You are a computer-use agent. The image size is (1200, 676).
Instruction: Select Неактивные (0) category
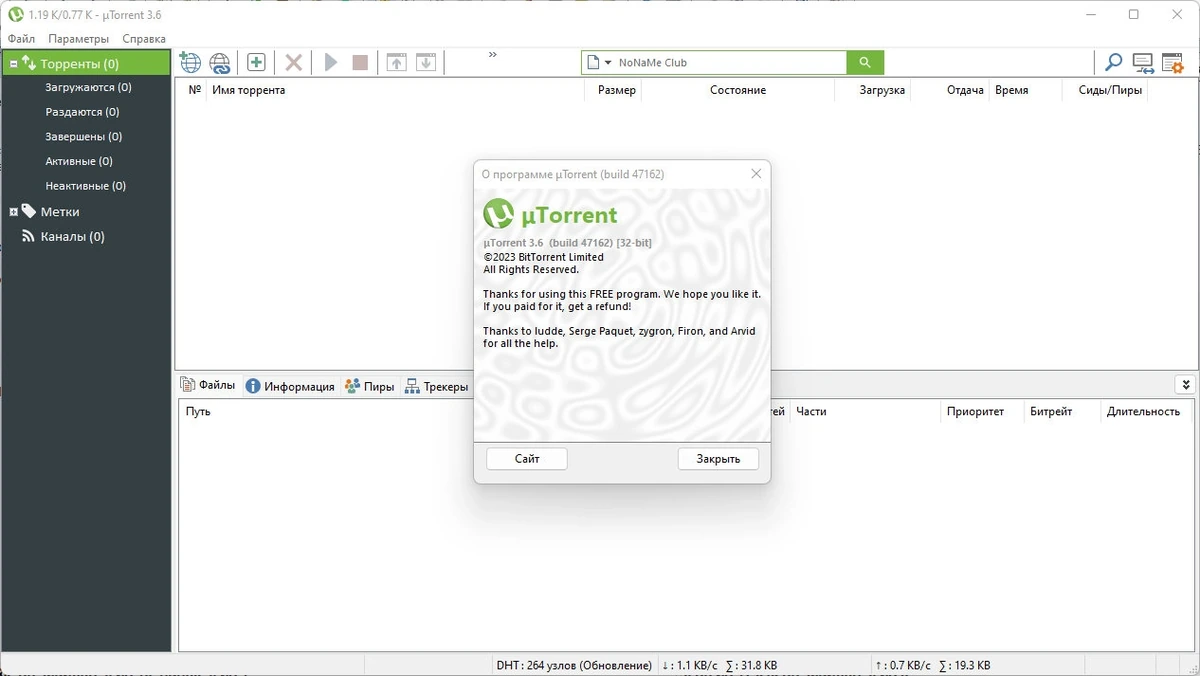click(x=86, y=186)
